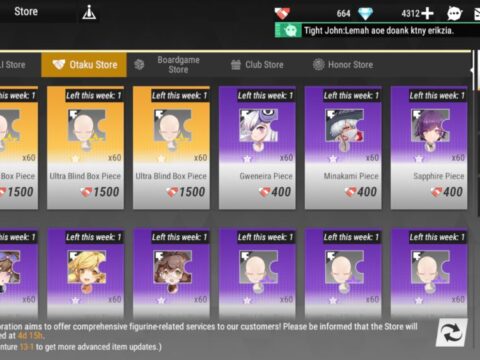Pick the brown-haired character piece card
The image size is (480, 360).
tap(171, 273)
